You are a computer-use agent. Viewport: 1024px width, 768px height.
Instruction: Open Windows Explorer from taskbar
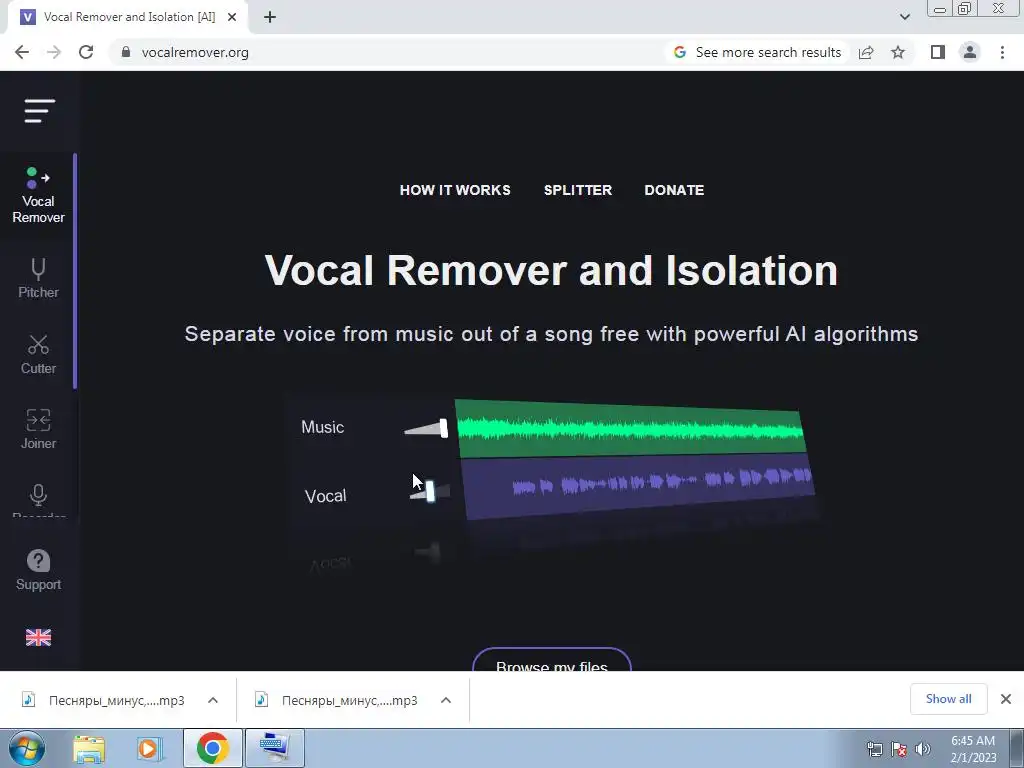pos(89,748)
